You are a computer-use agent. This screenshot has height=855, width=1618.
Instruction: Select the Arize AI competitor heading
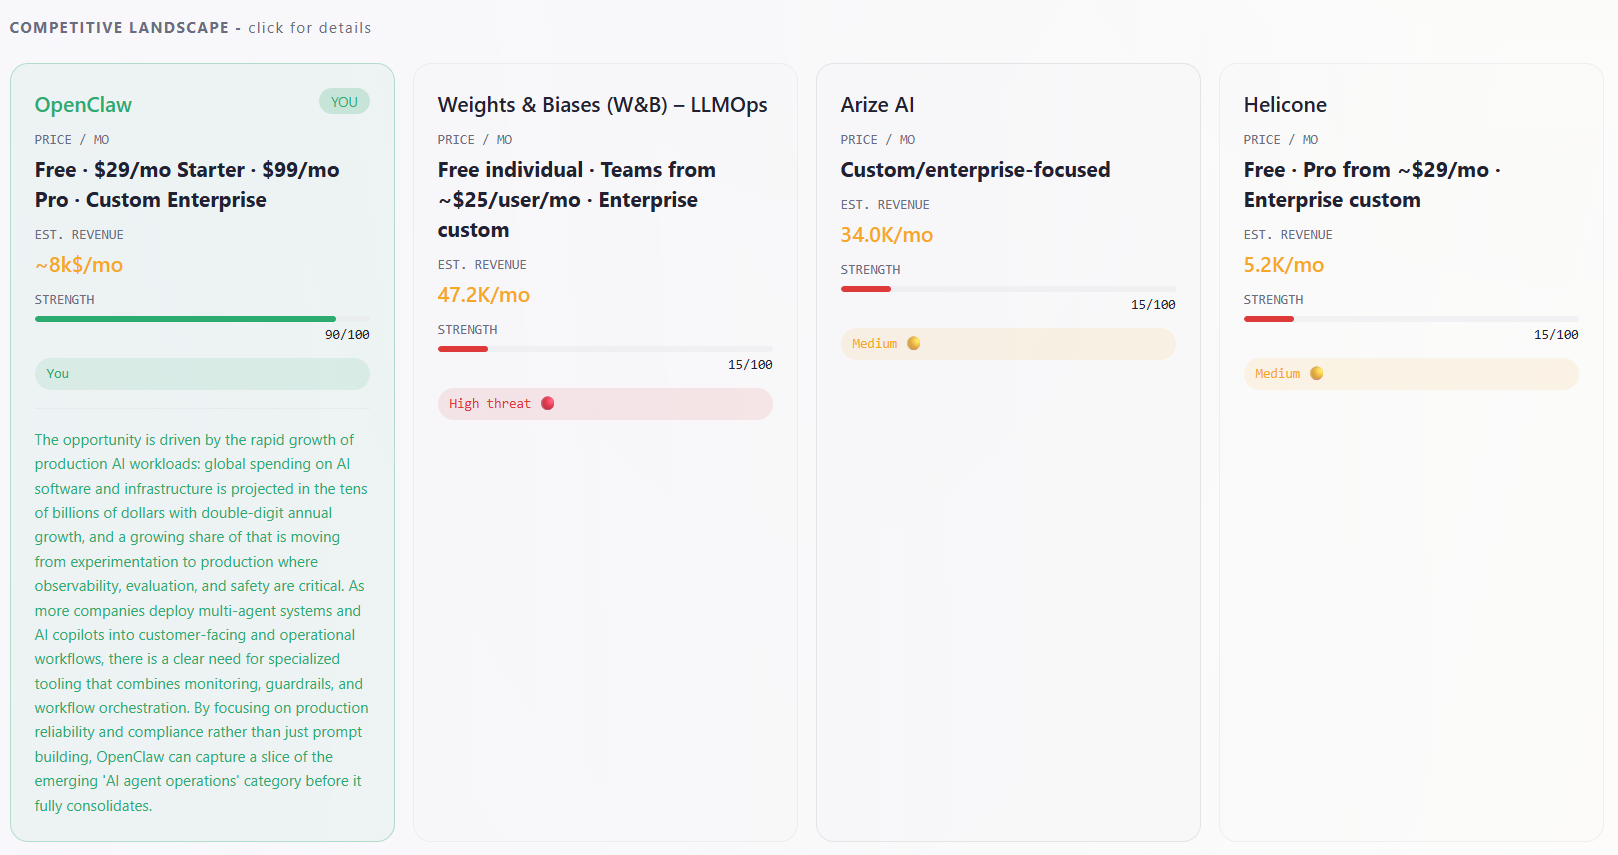point(877,105)
